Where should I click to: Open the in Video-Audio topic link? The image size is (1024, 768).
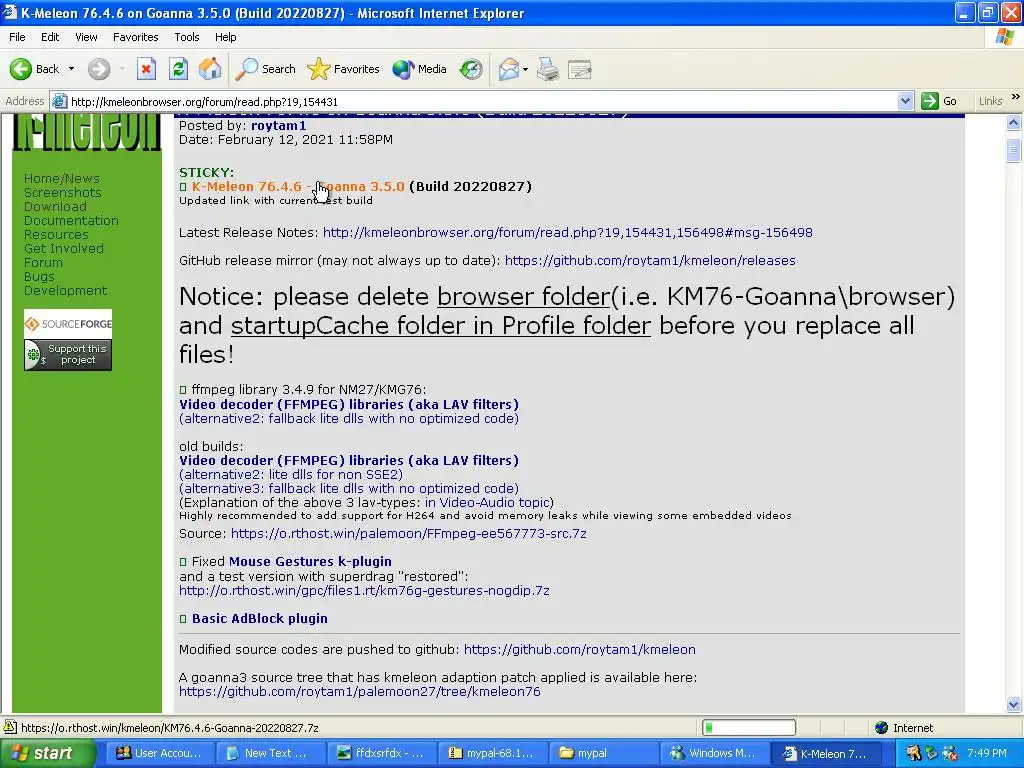coord(487,502)
